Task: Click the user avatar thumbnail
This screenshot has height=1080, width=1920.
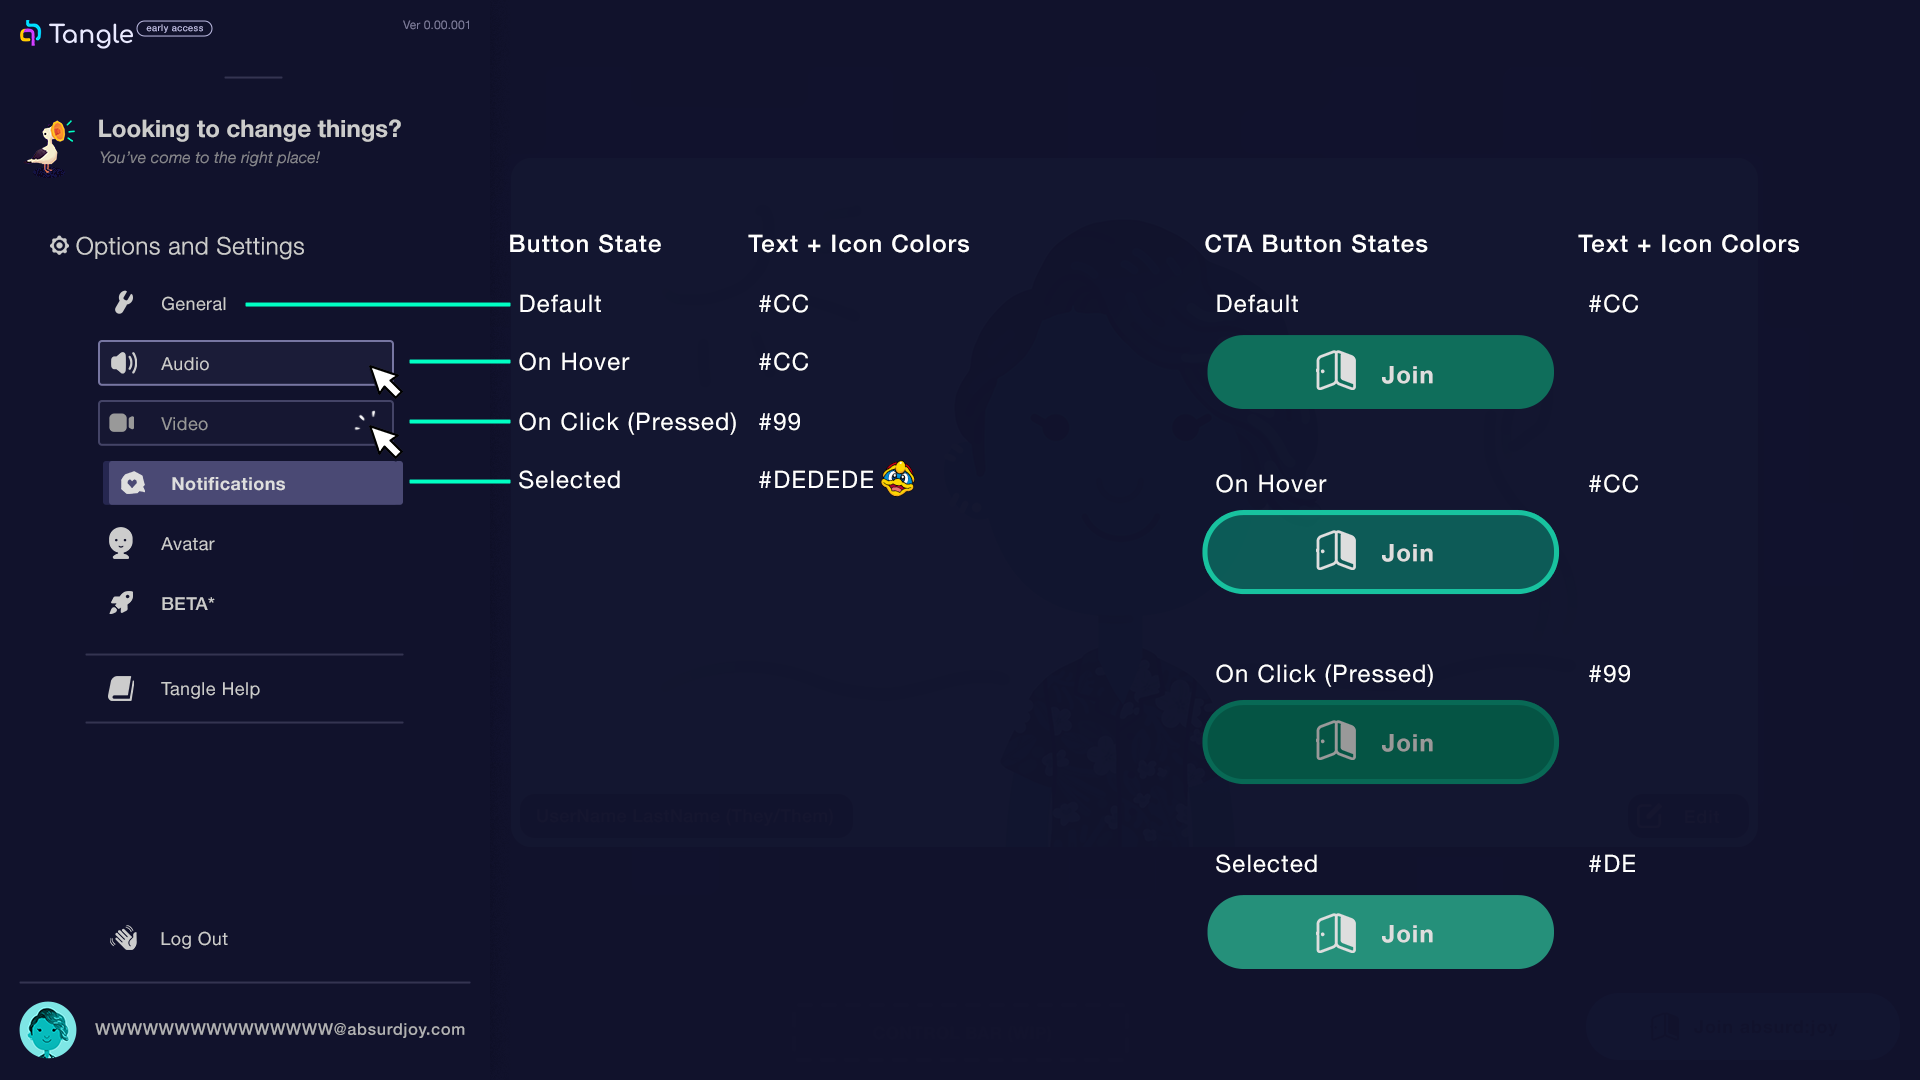Action: point(48,1029)
